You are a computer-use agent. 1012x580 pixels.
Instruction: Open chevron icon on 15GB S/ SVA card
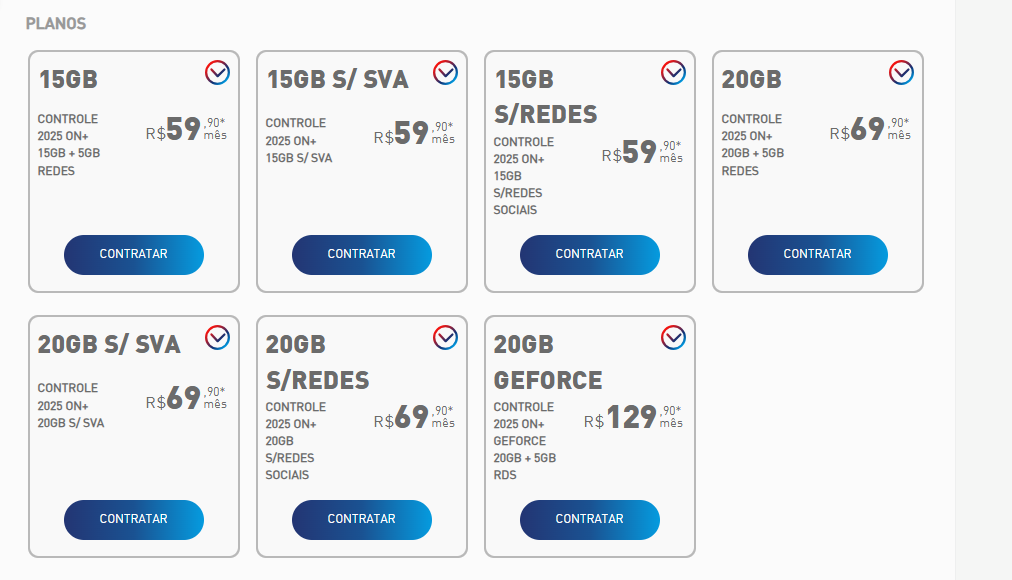[445, 72]
